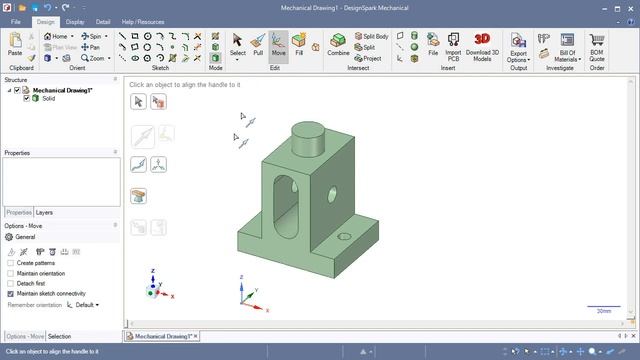Toggle visibility of Mechanical Drawing1 in Structure
The height and width of the screenshot is (360, 640).
point(17,90)
